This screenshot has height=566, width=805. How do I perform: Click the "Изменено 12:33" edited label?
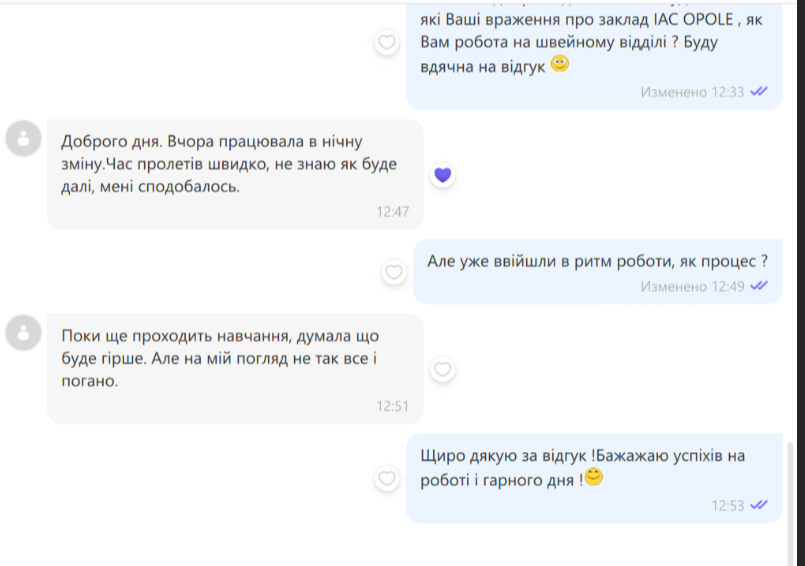point(692,91)
